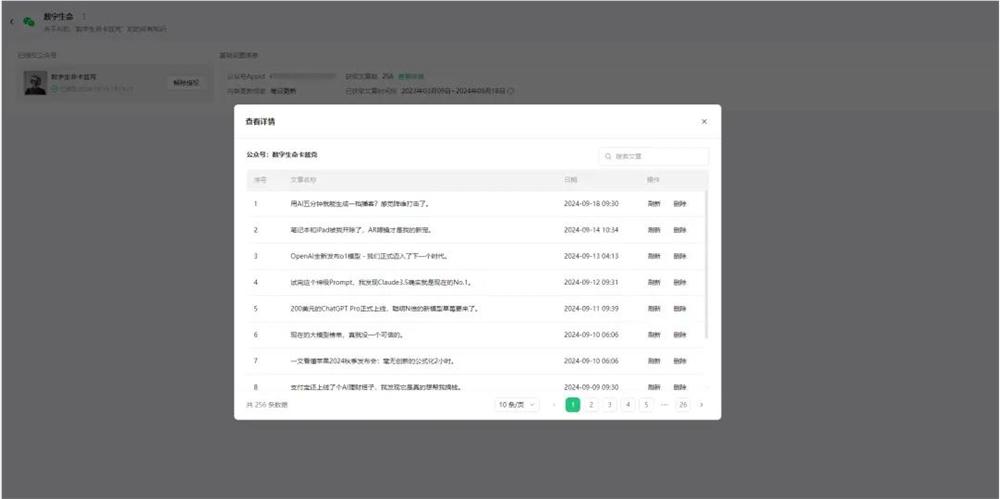Delete the OpenAI o1 article in row 3

(x=680, y=256)
